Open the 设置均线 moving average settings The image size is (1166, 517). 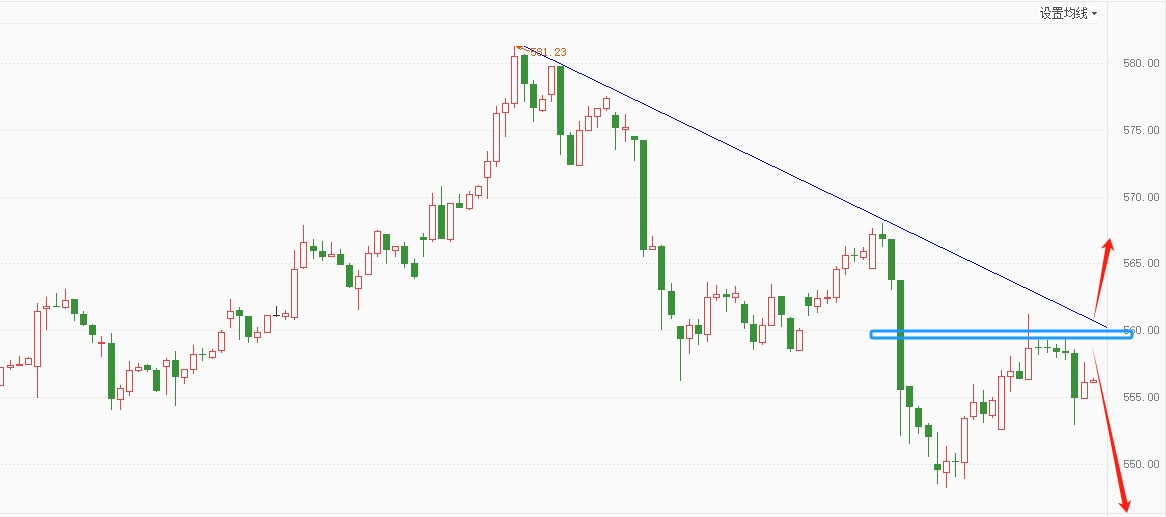pos(1063,13)
